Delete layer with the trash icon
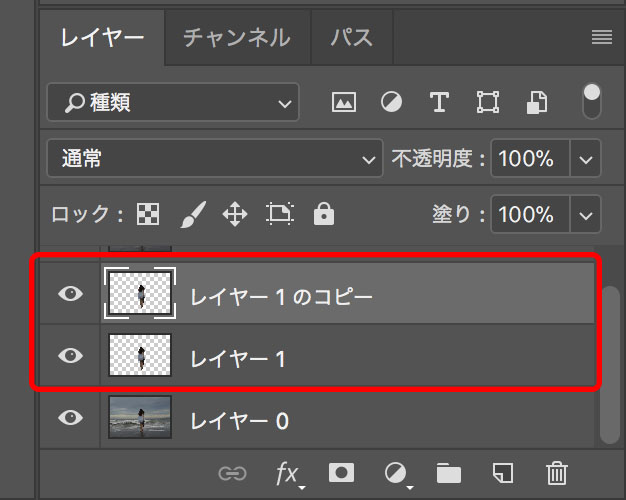This screenshot has width=626, height=500. (x=557, y=473)
